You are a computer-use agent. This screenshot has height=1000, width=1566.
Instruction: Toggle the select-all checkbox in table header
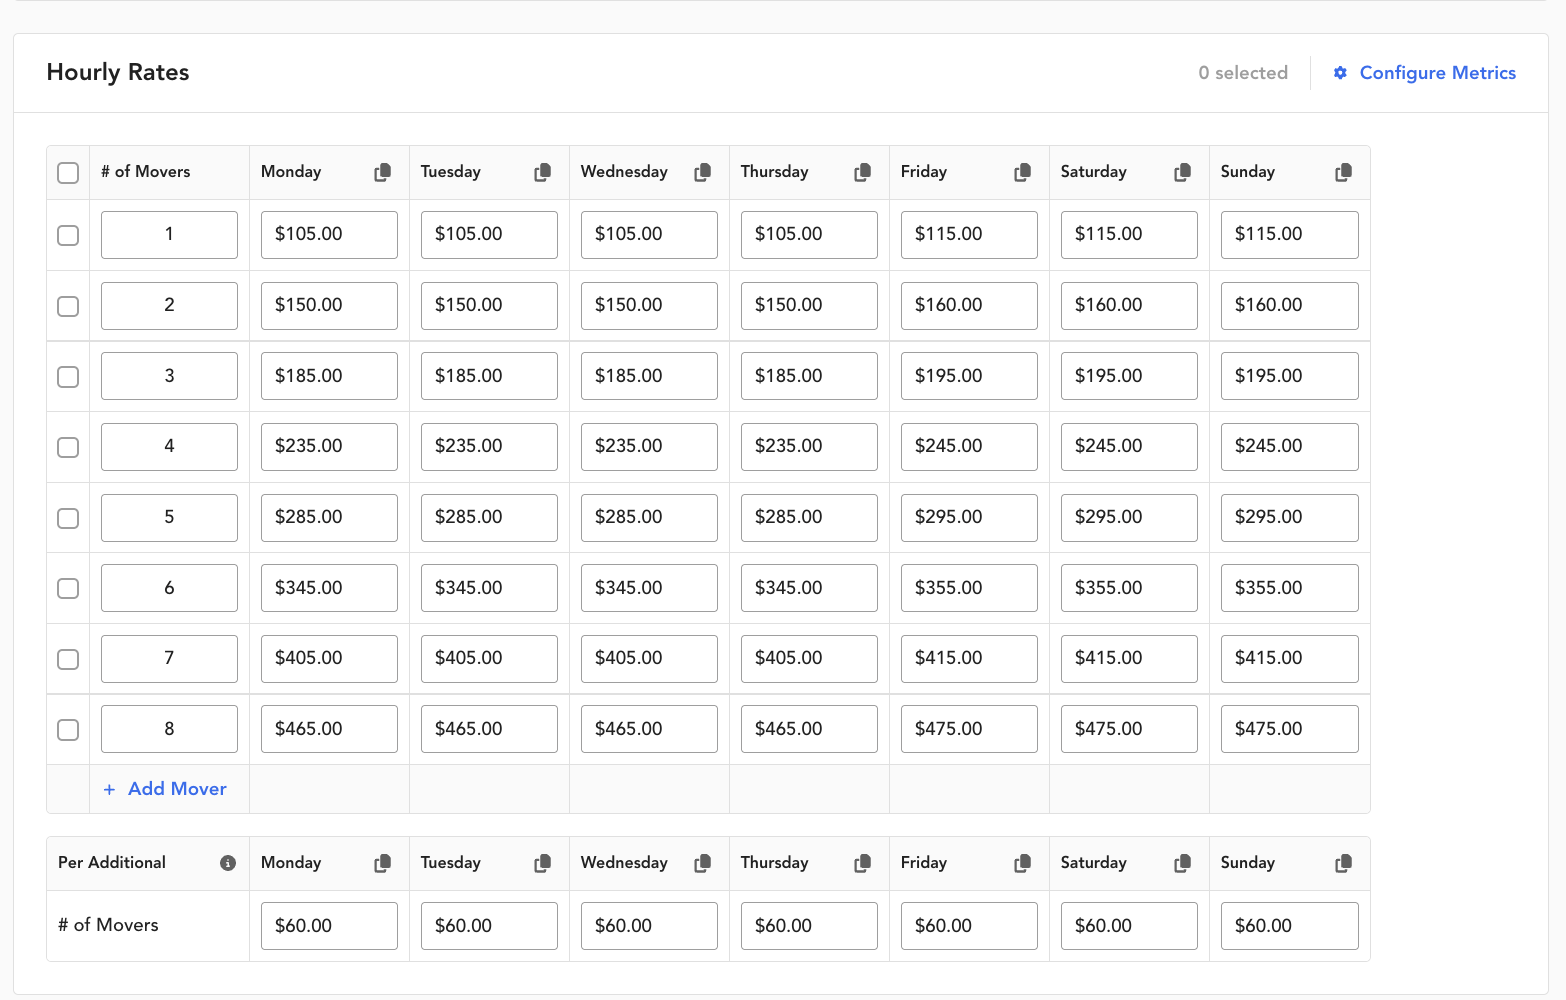point(68,173)
